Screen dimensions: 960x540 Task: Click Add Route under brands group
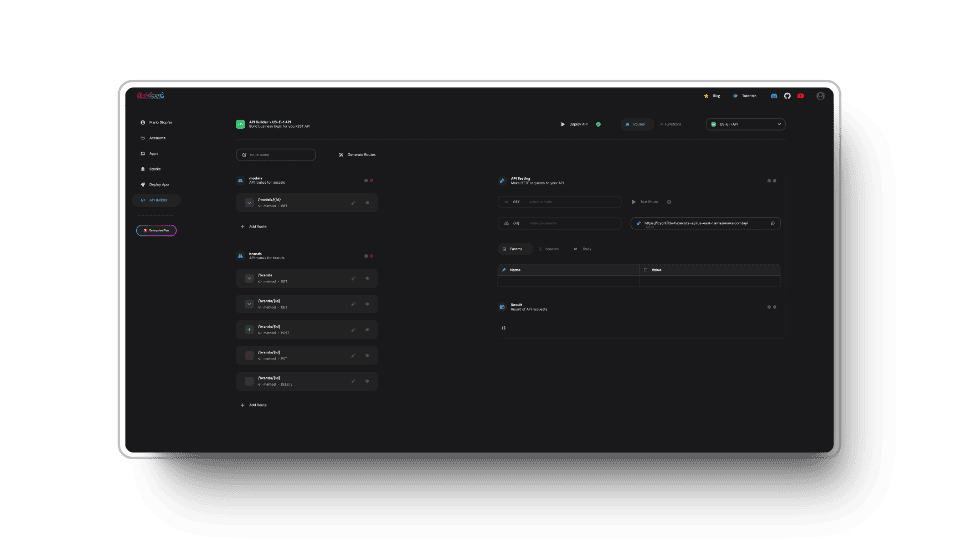253,405
